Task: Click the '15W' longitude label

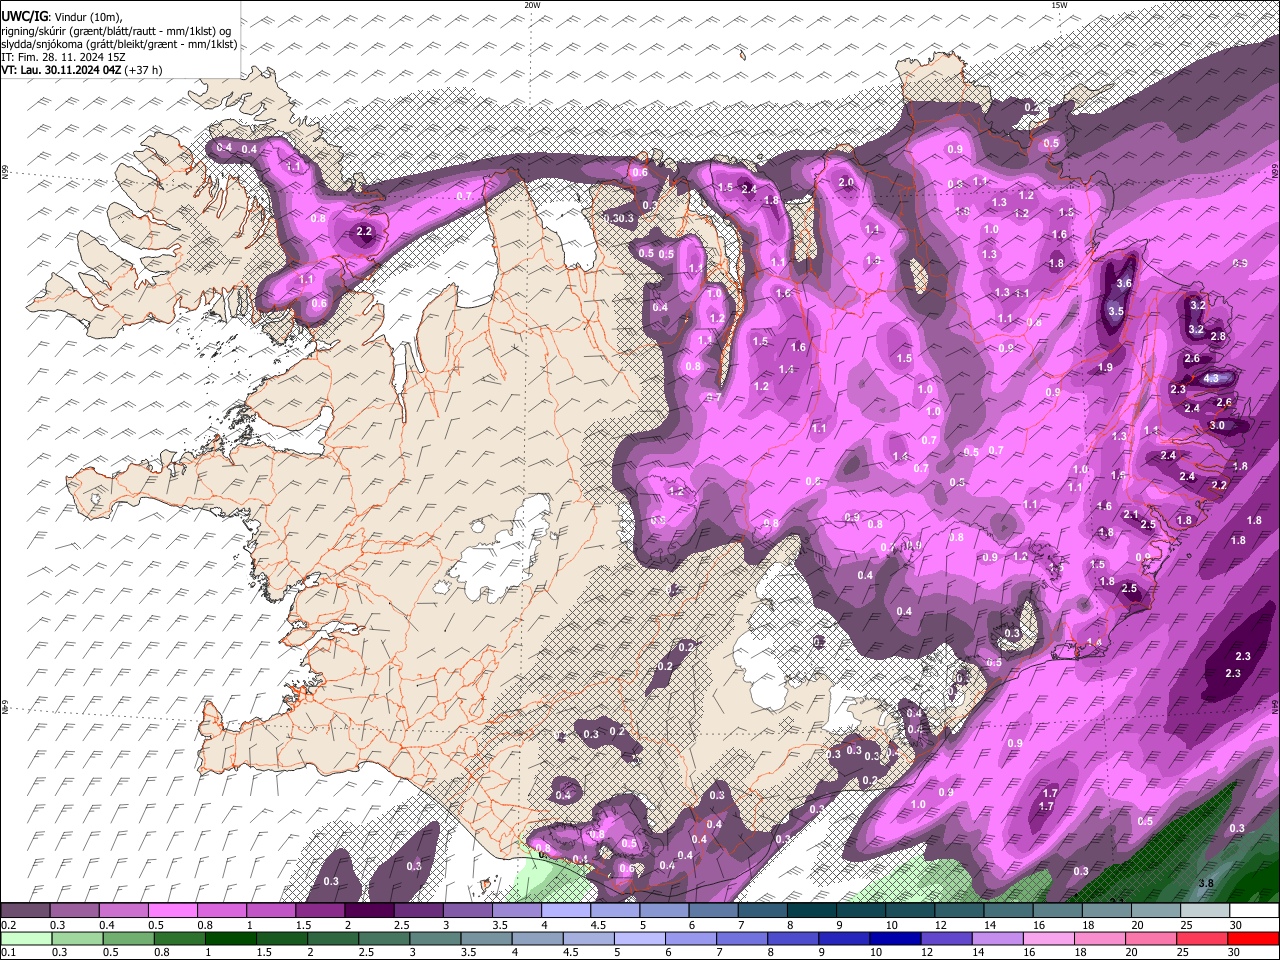Action: click(x=1059, y=5)
